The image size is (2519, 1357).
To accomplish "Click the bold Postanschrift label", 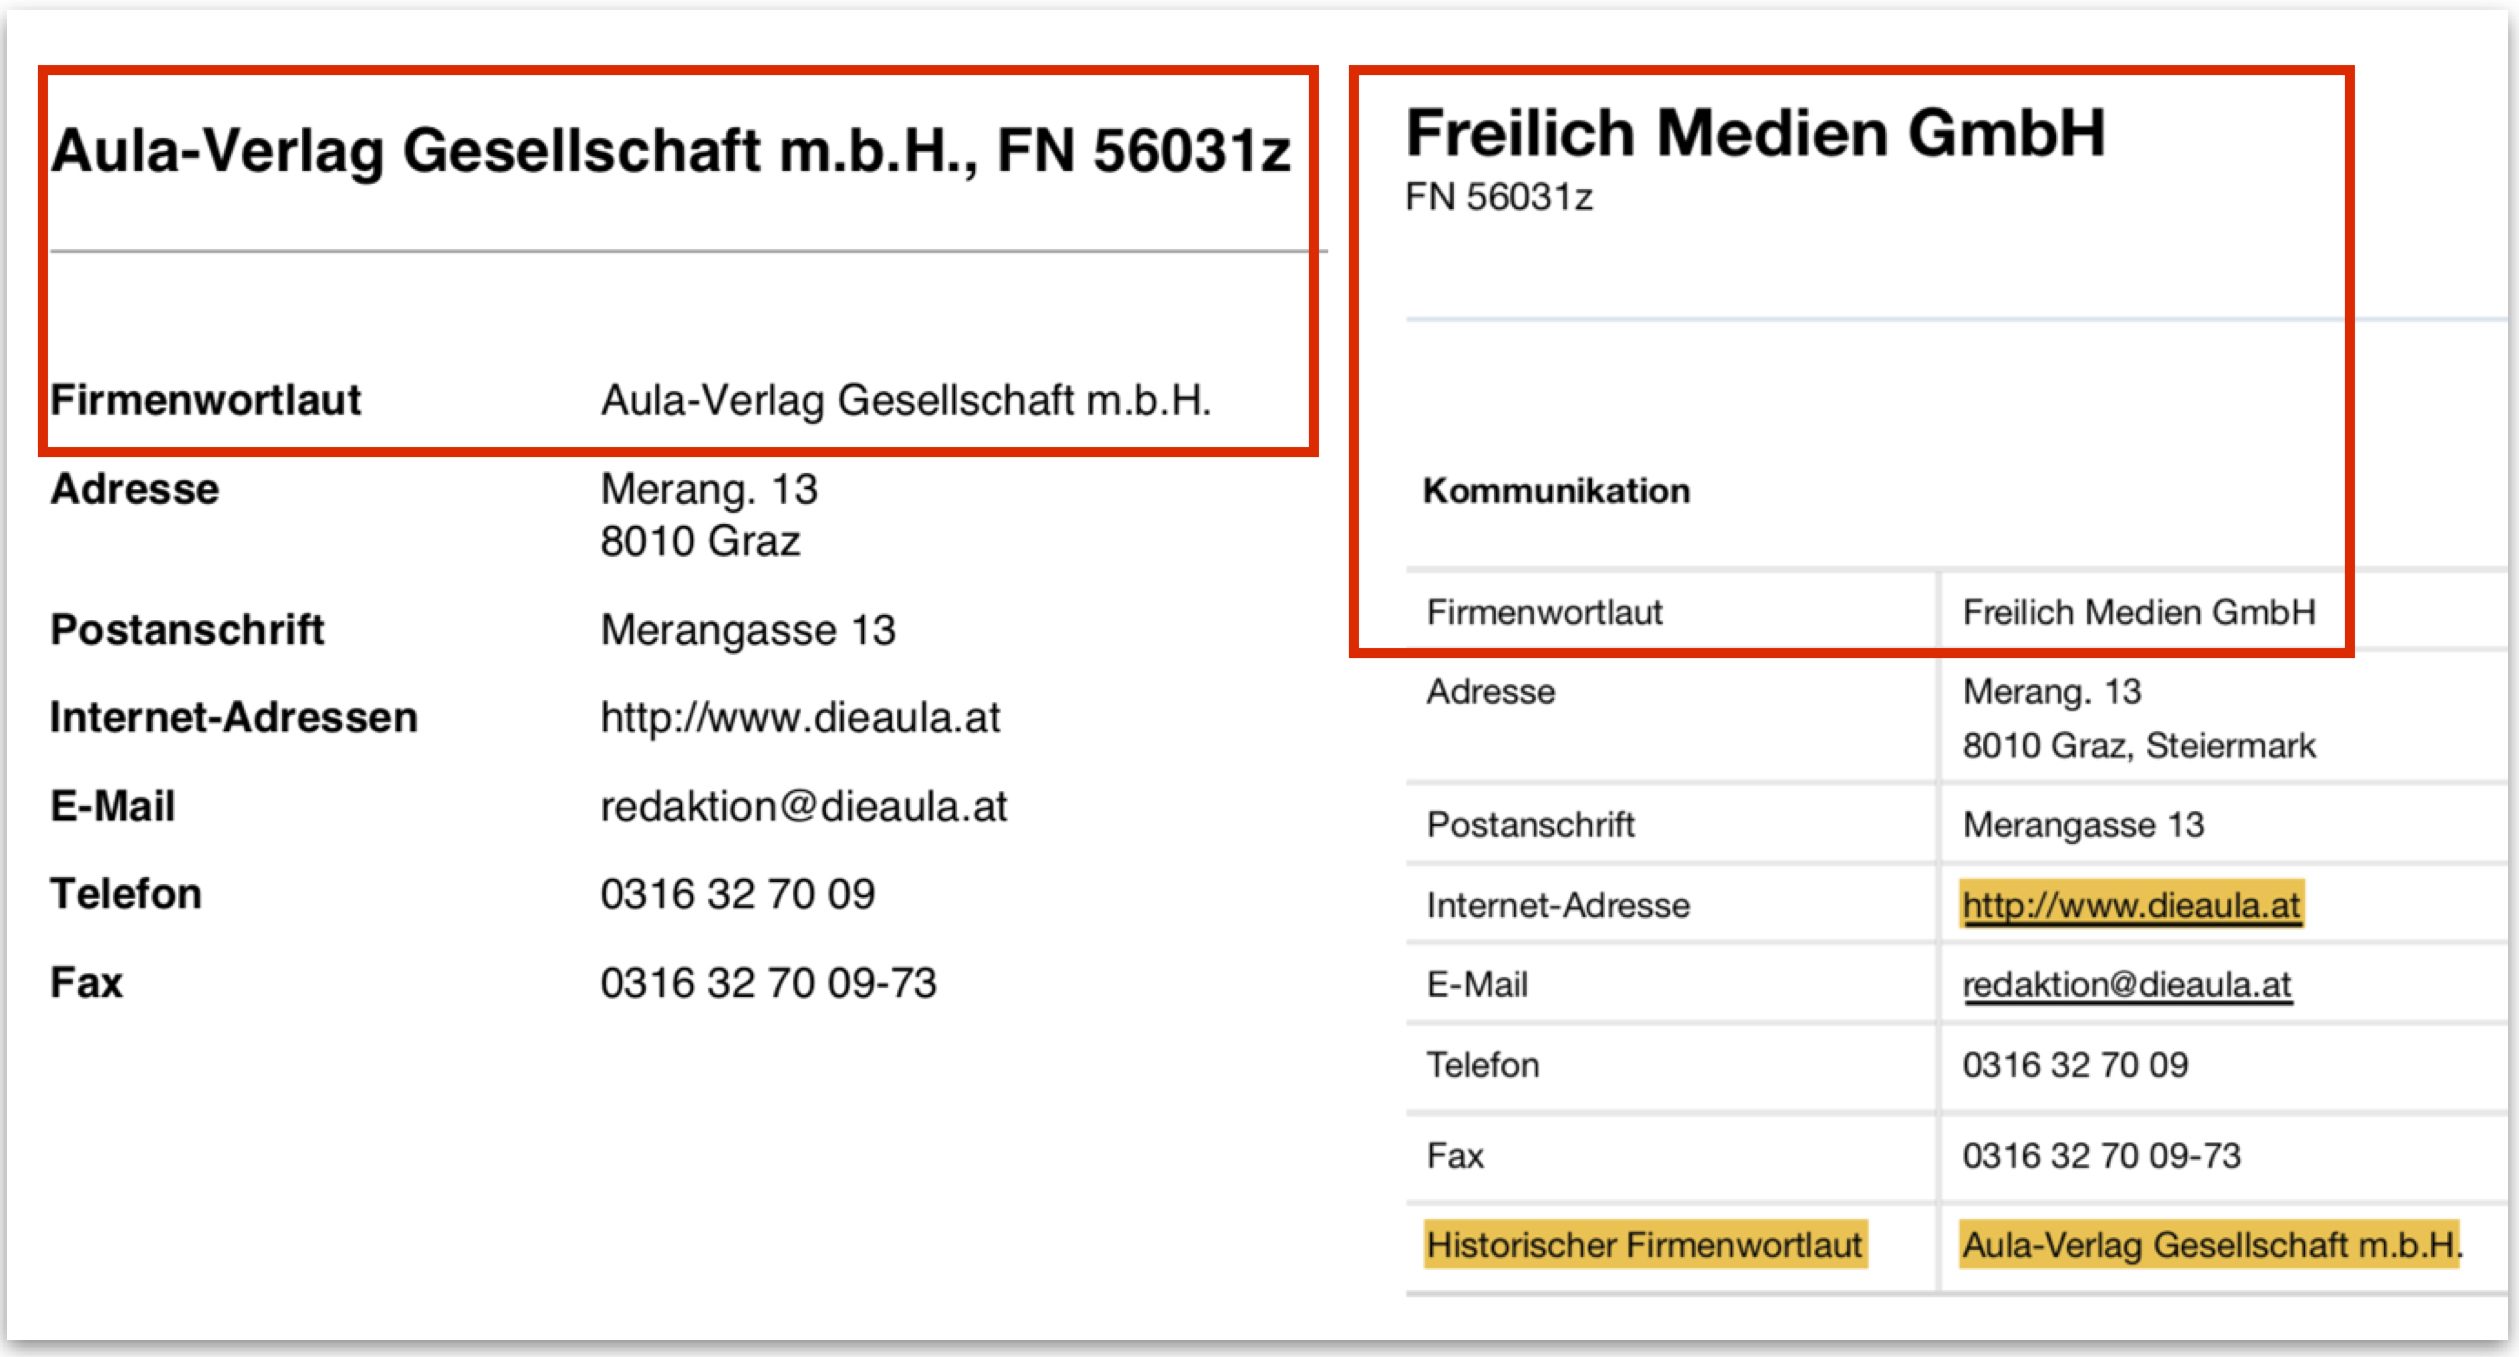I will pos(187,629).
